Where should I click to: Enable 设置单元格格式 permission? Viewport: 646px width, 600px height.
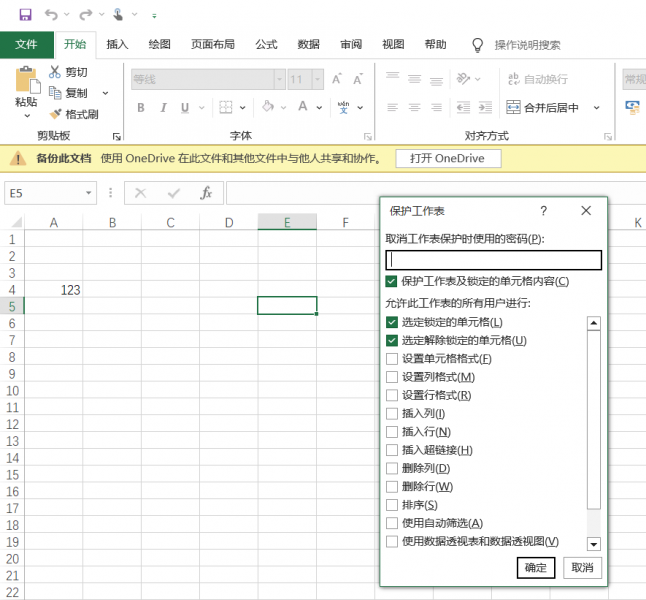tap(392, 359)
